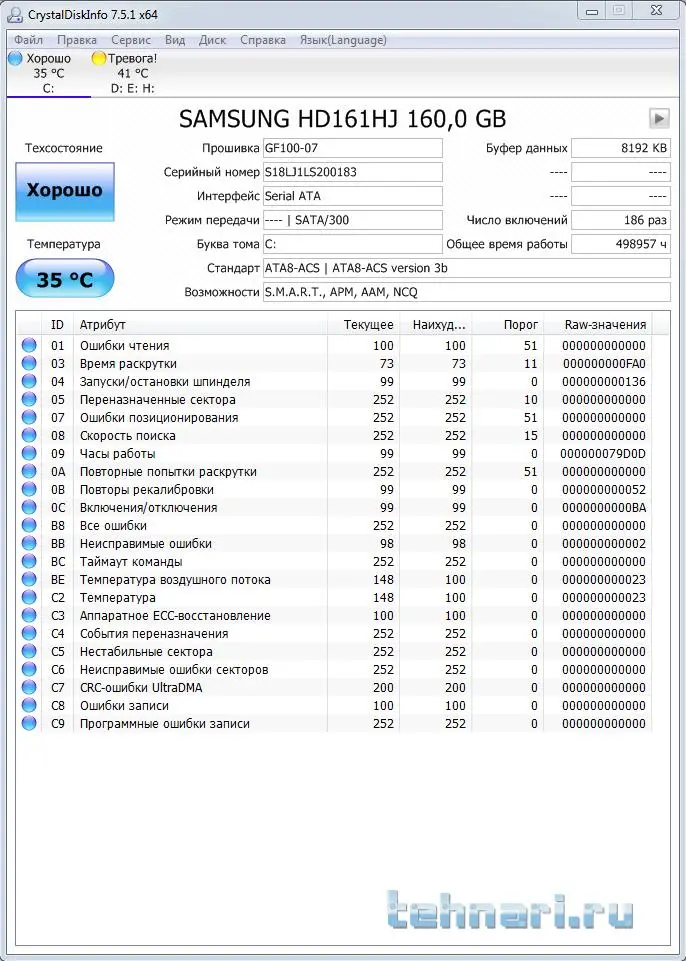The height and width of the screenshot is (961, 686).
Task: Click status icon of C8 Ошибки записи row
Action: (29, 705)
